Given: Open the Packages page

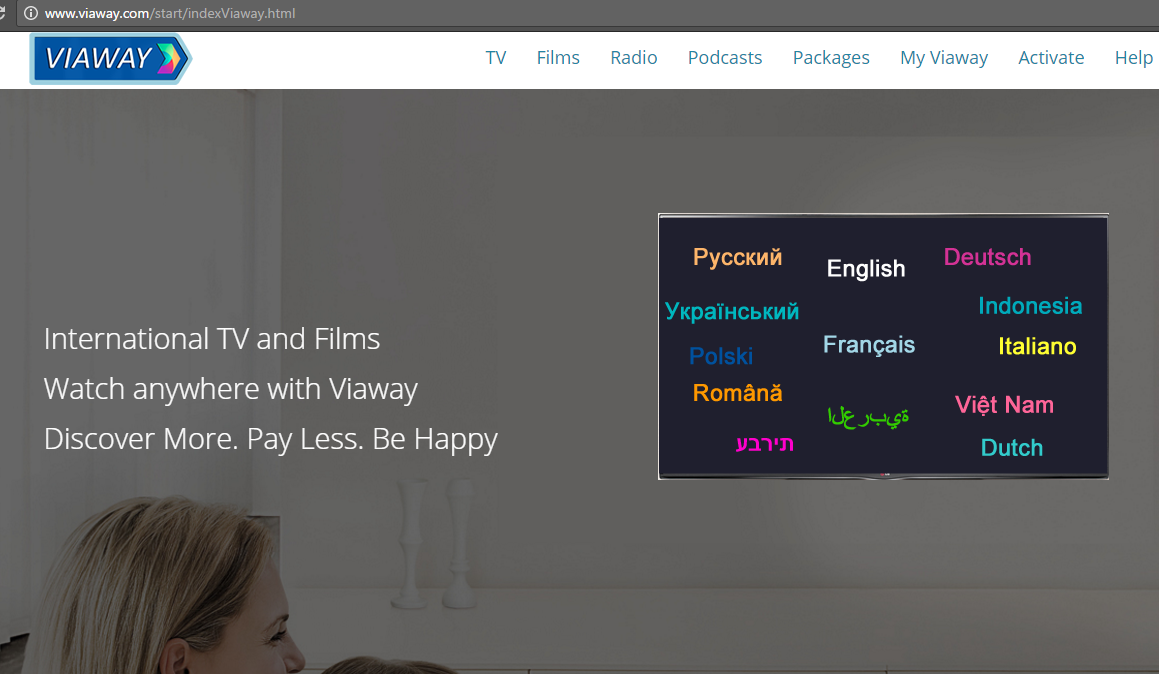Looking at the screenshot, I should tap(831, 58).
